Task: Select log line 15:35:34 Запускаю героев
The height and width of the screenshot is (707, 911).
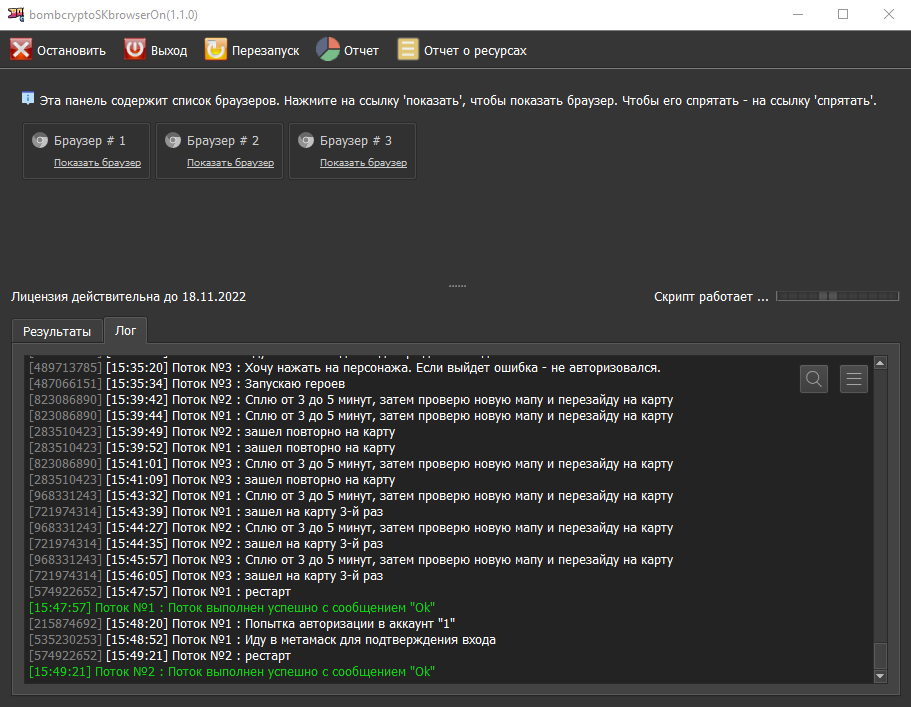Action: click(187, 384)
